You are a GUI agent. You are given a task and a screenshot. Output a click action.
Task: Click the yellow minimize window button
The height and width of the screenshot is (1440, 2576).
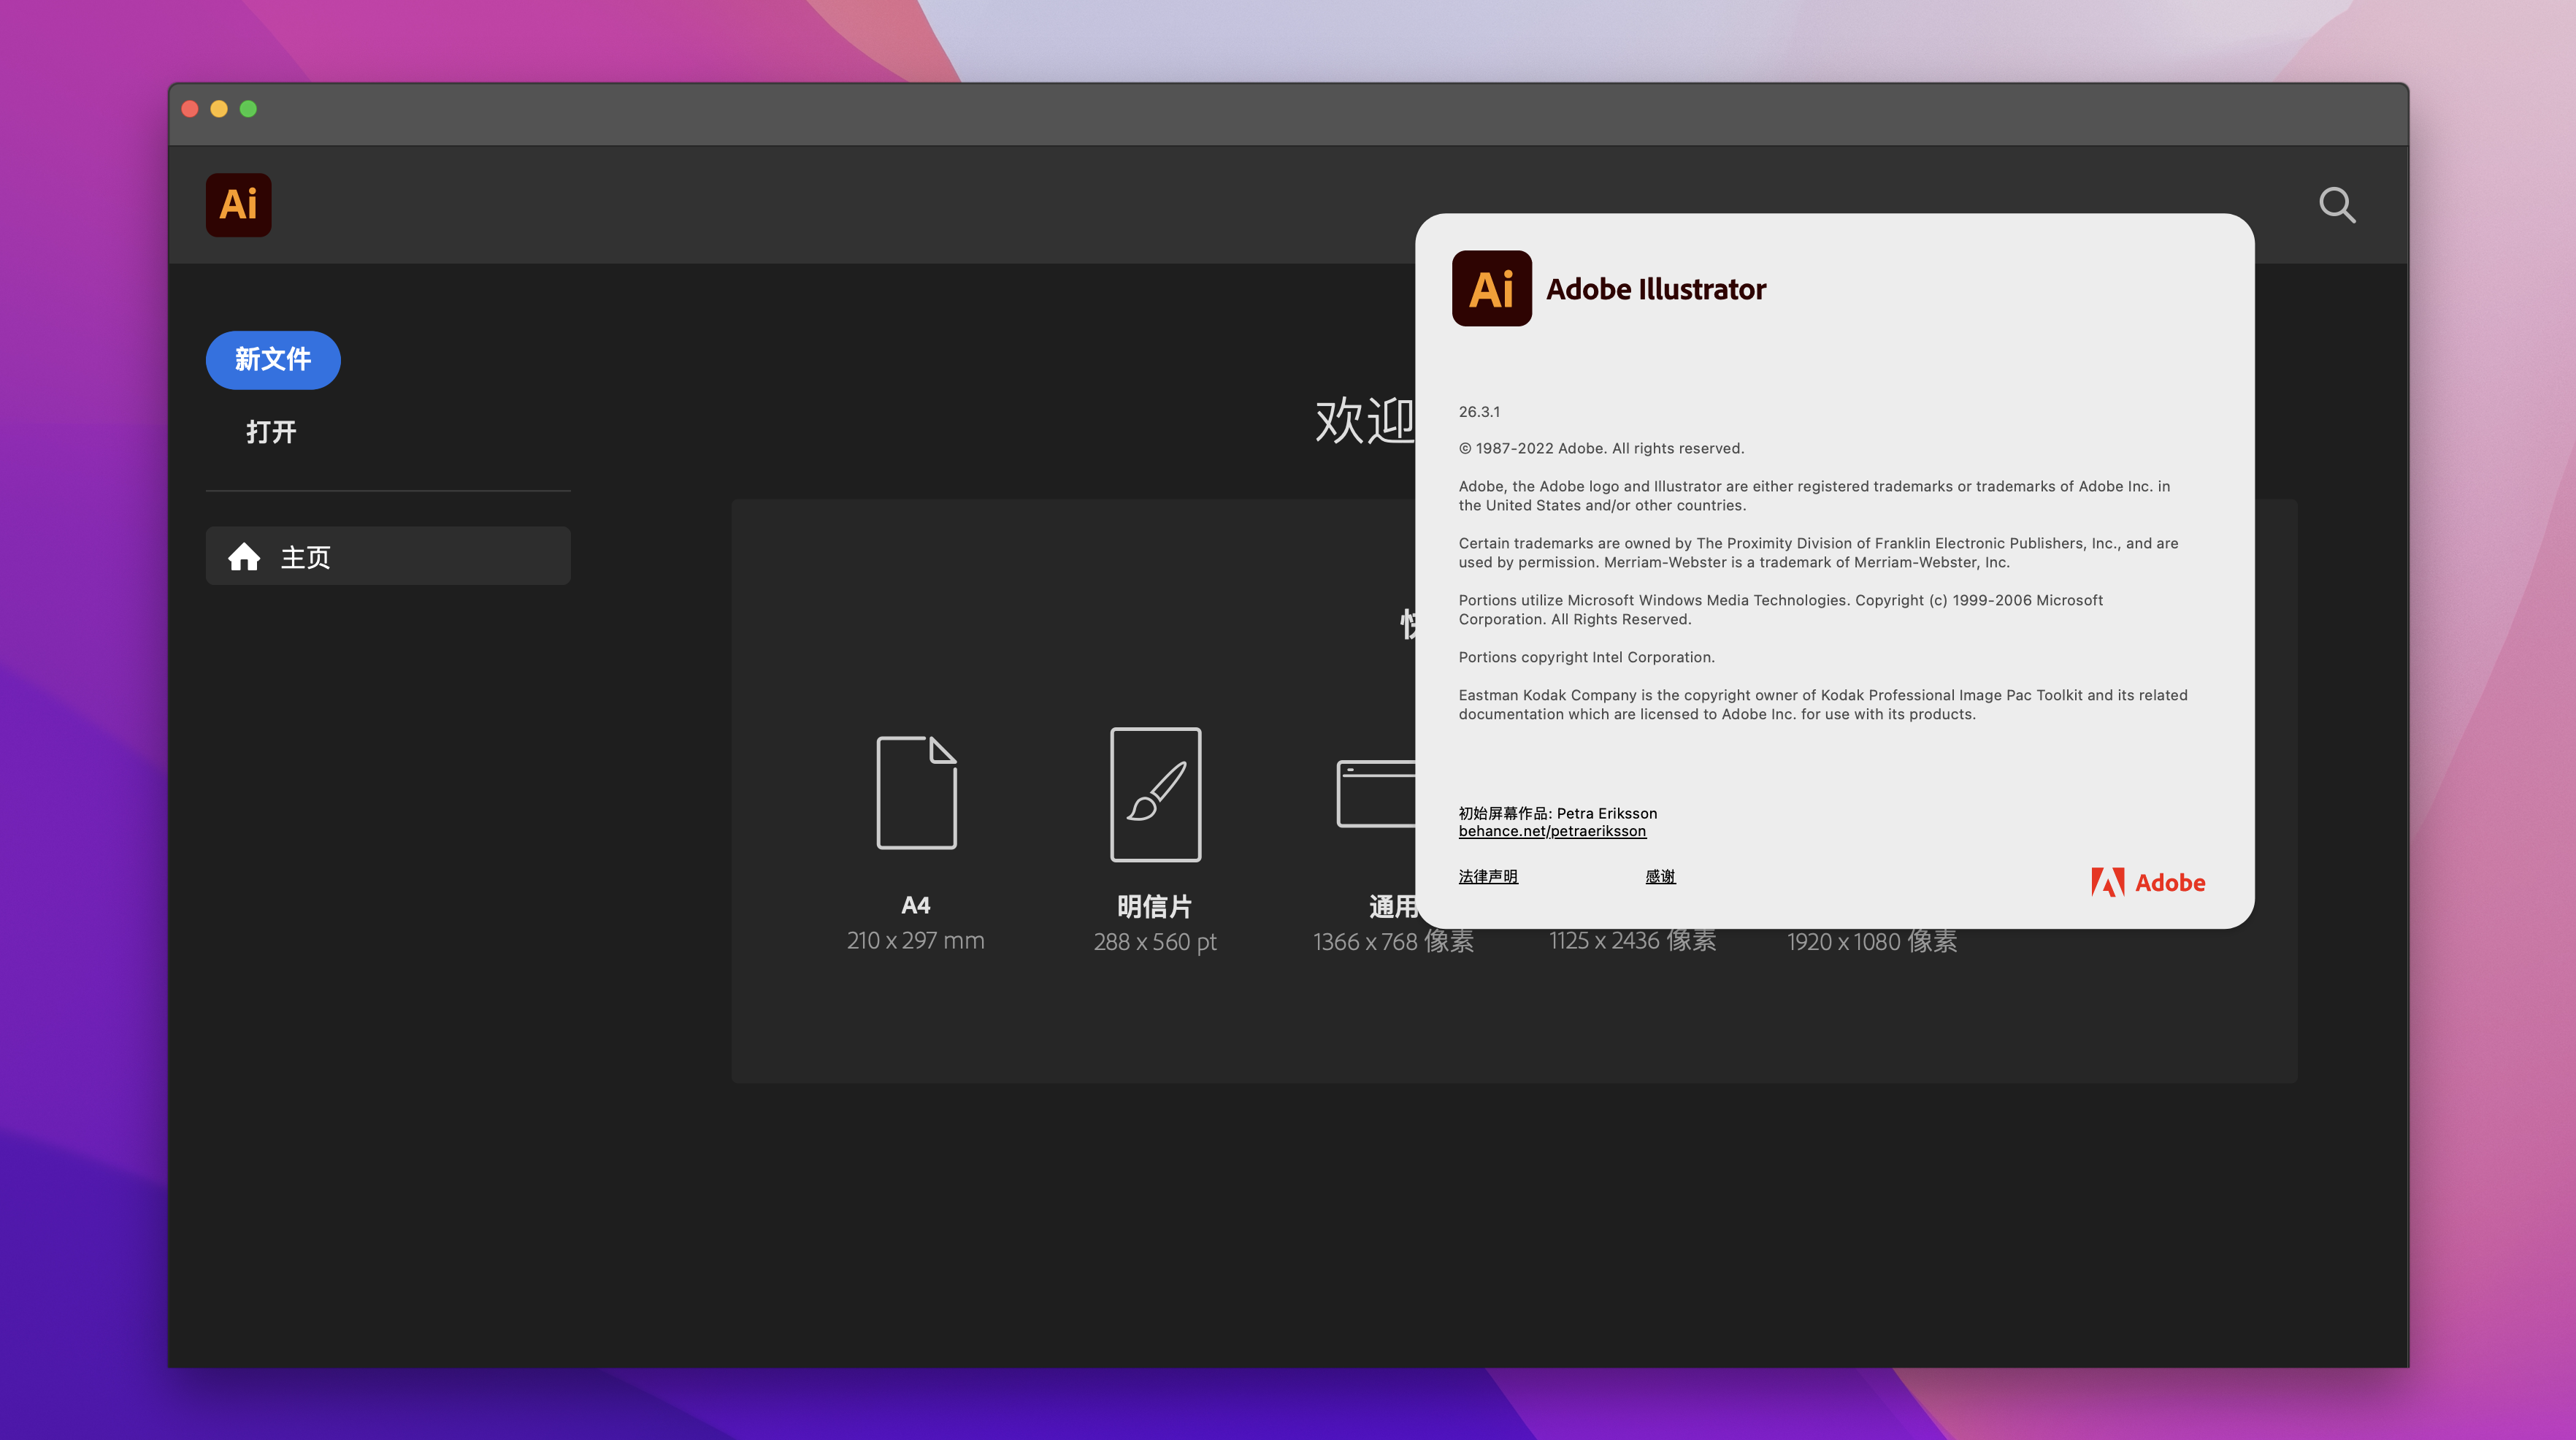coord(219,109)
